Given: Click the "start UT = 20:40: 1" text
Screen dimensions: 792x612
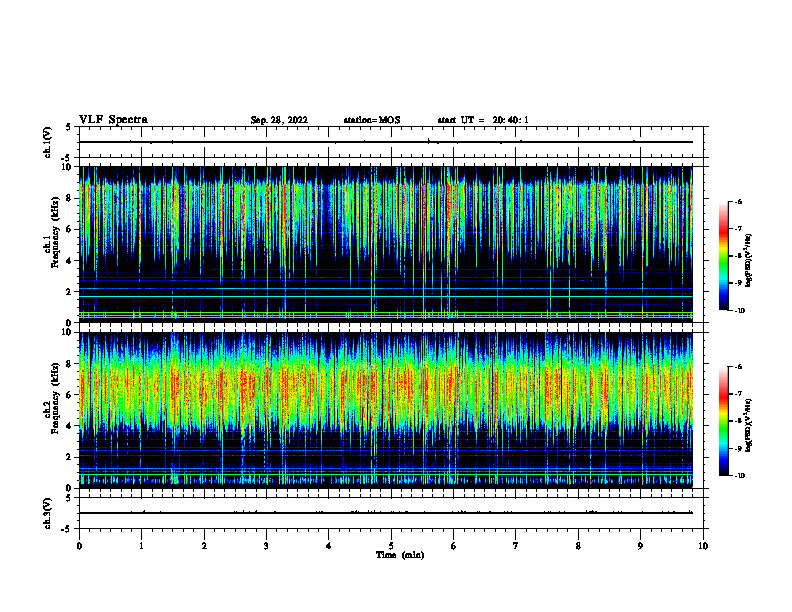Looking at the screenshot, I should (x=483, y=120).
